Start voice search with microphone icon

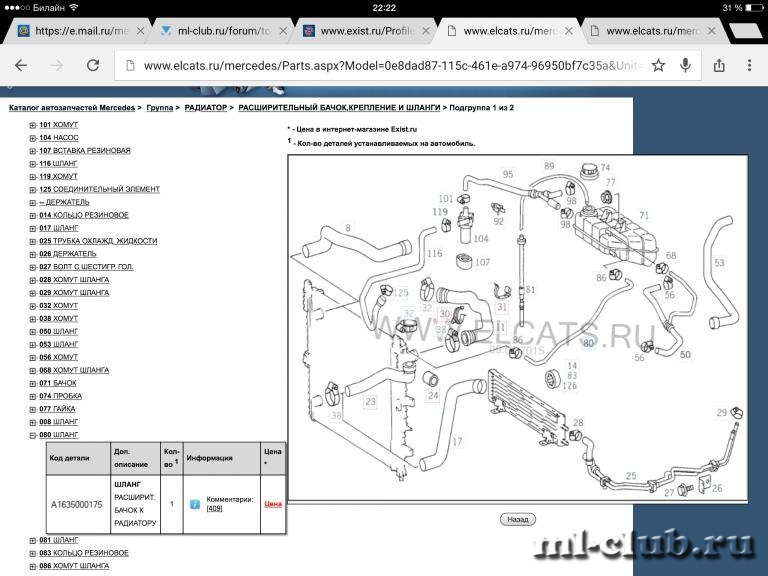click(x=685, y=66)
